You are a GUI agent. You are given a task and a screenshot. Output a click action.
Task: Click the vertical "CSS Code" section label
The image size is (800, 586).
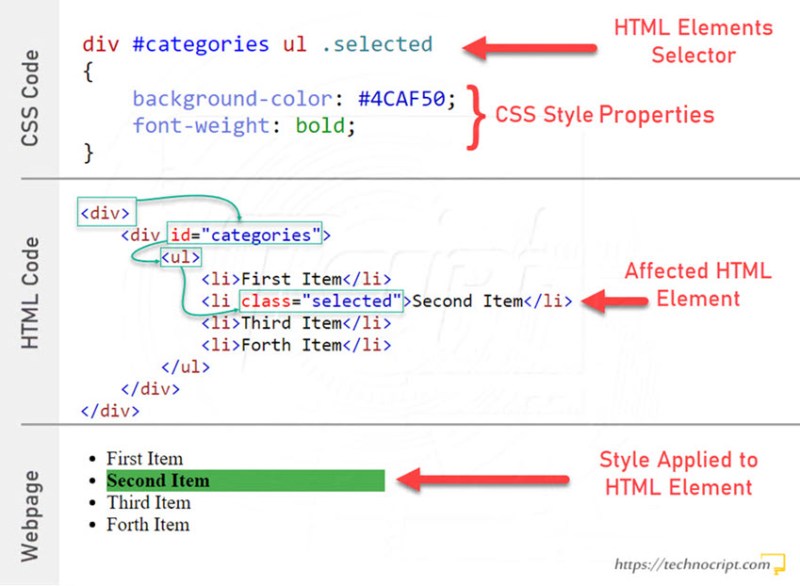pos(30,98)
